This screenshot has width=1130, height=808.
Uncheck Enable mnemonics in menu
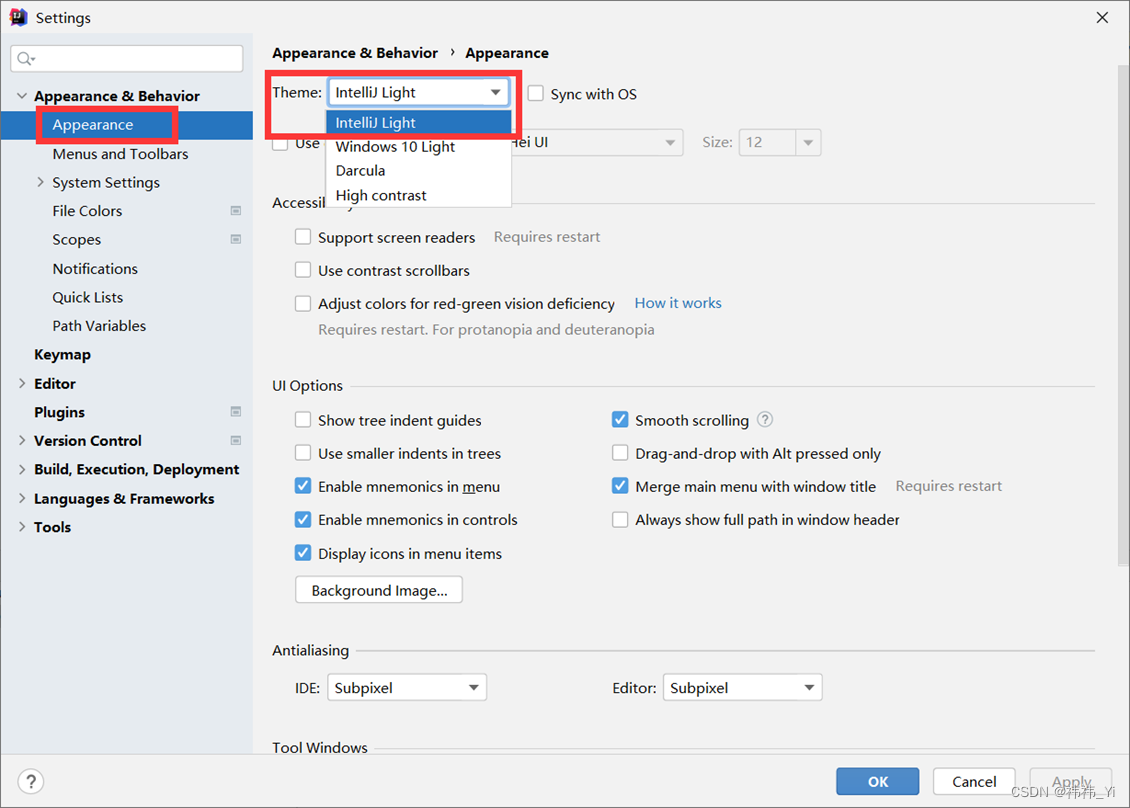[x=303, y=487]
